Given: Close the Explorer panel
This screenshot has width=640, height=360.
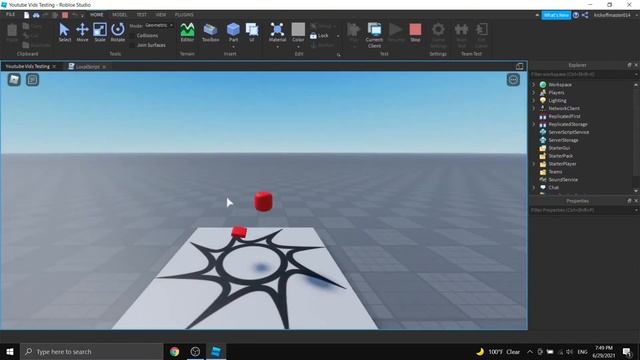Looking at the screenshot, I should [x=636, y=65].
